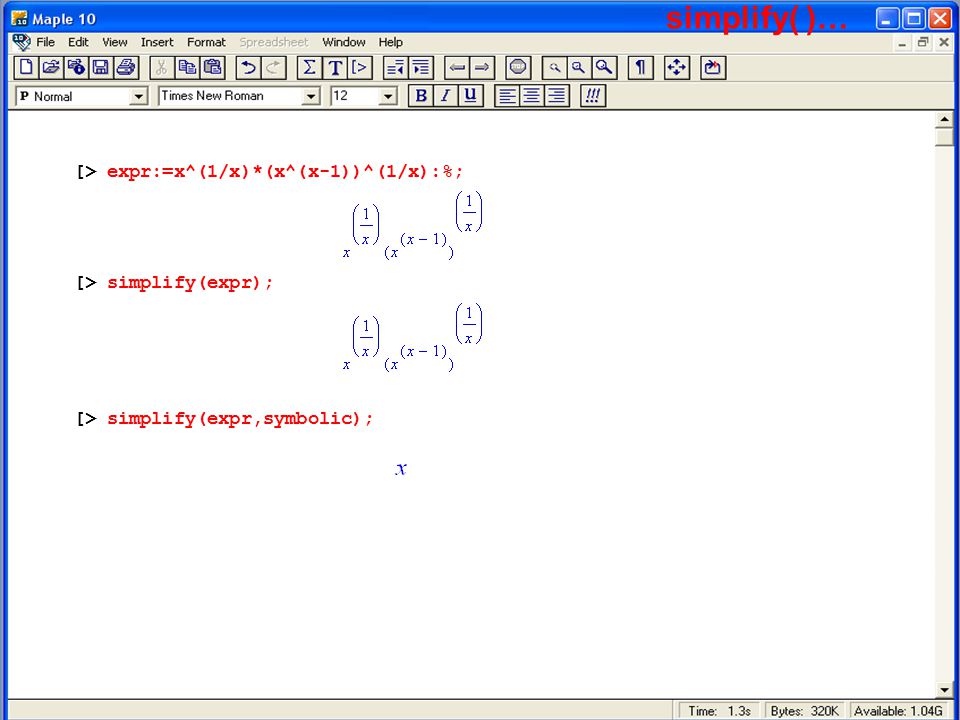The height and width of the screenshot is (720, 960).
Task: Toggle bold formatting
Action: click(x=421, y=96)
